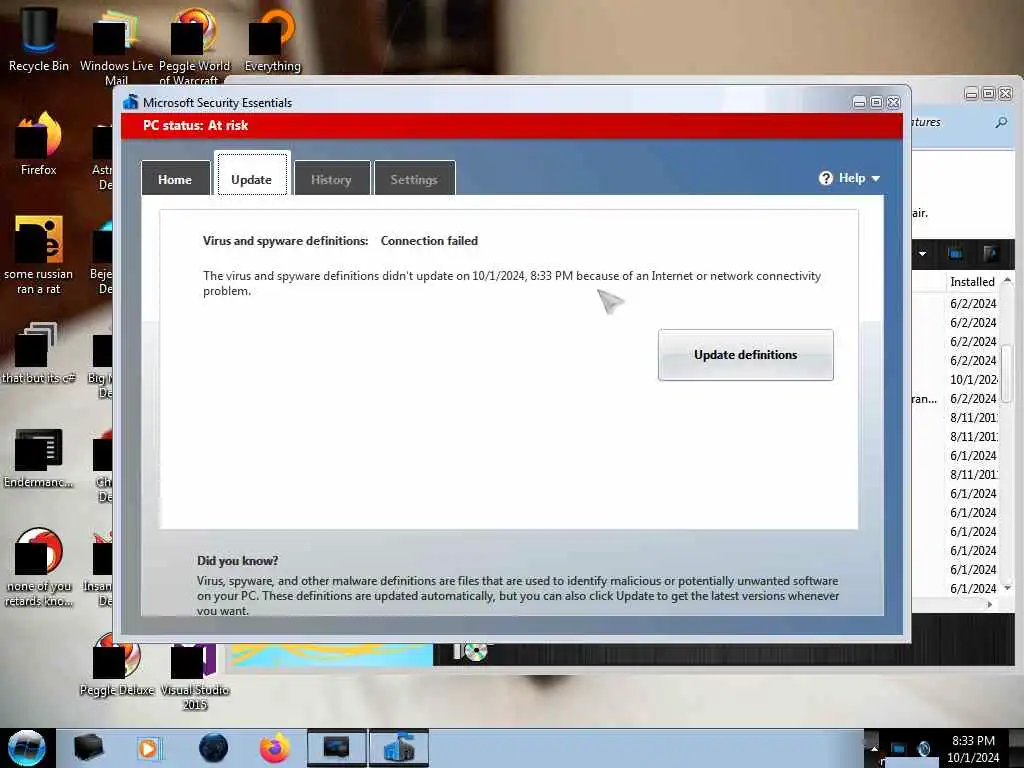Show hidden system tray icons
This screenshot has width=1024, height=768.
coord(874,748)
